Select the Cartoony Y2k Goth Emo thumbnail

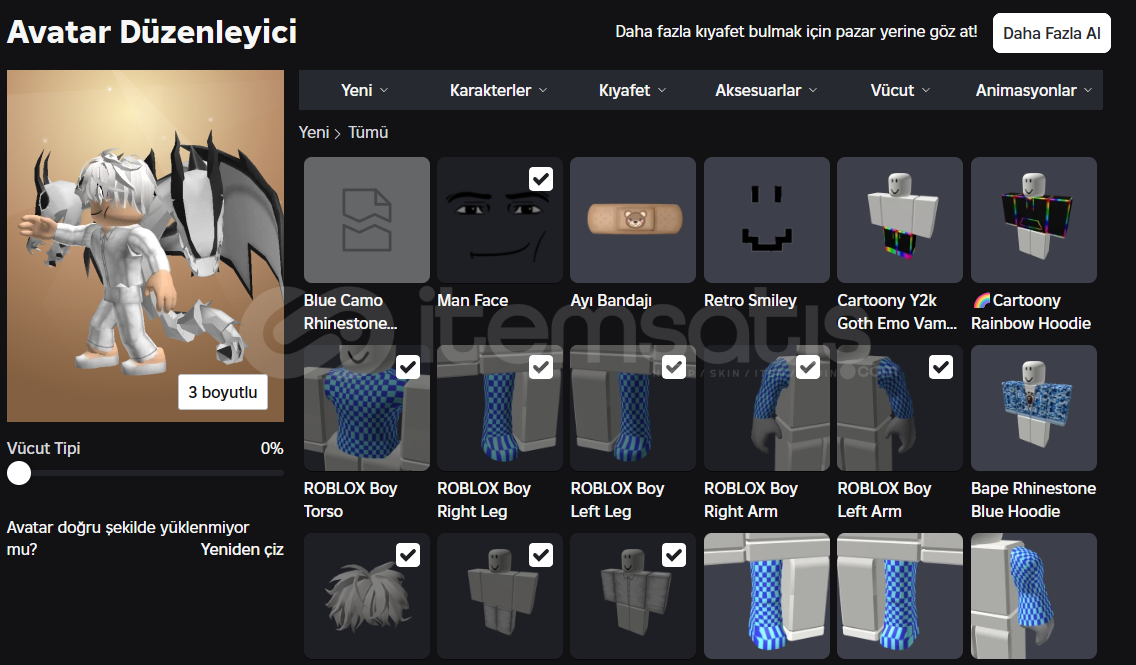tap(900, 219)
